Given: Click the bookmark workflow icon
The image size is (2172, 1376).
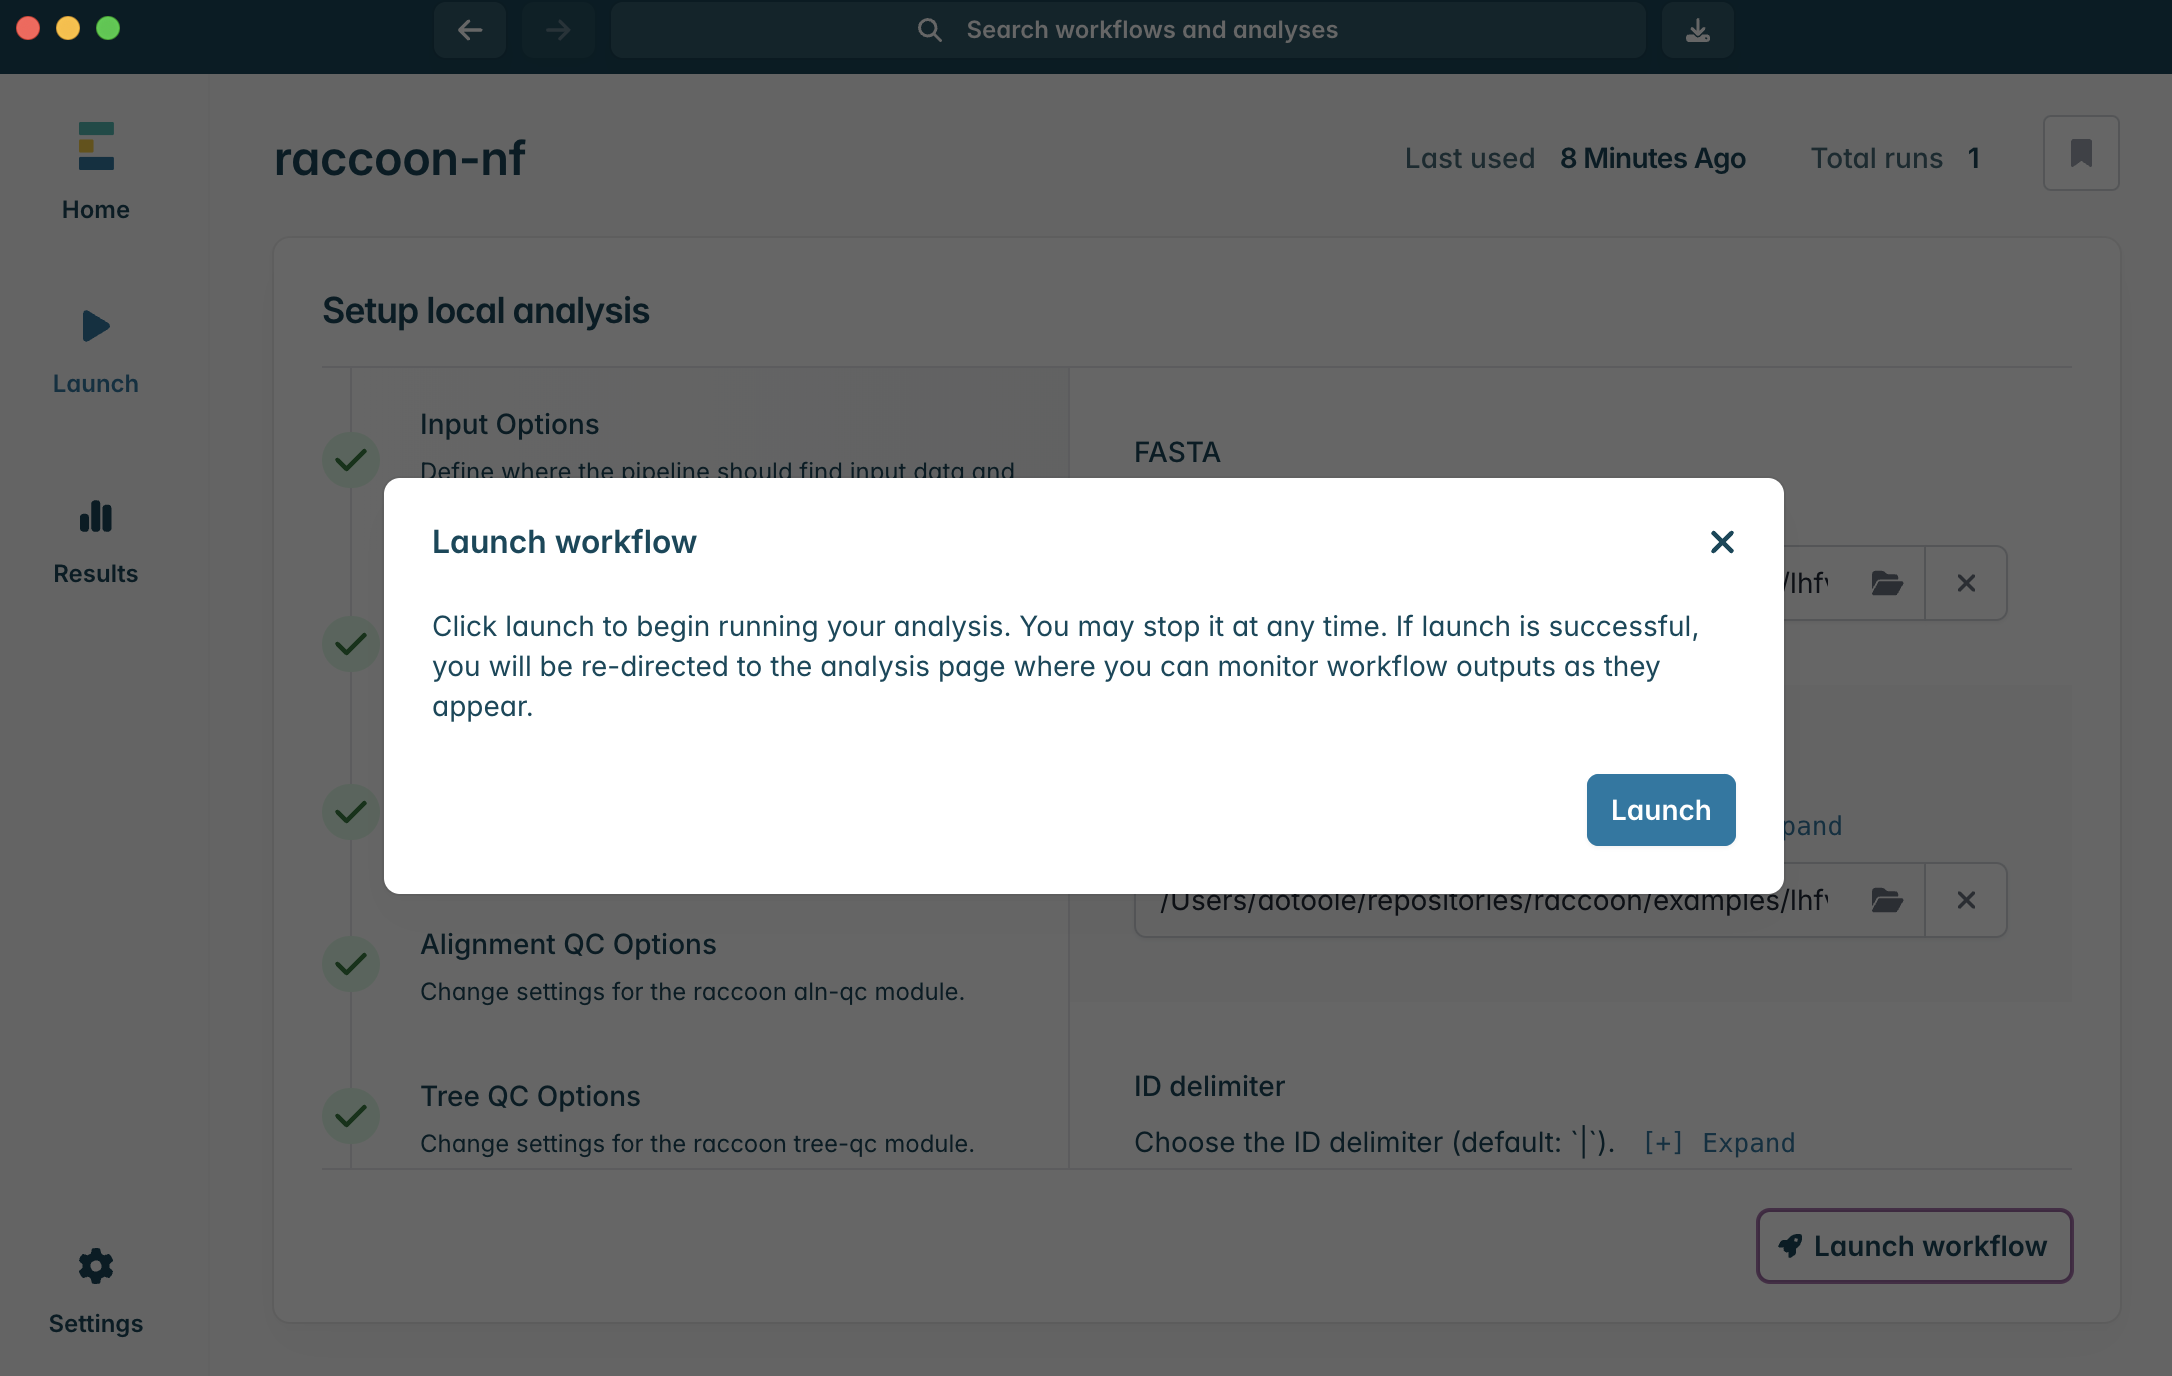Looking at the screenshot, I should click(x=2080, y=153).
